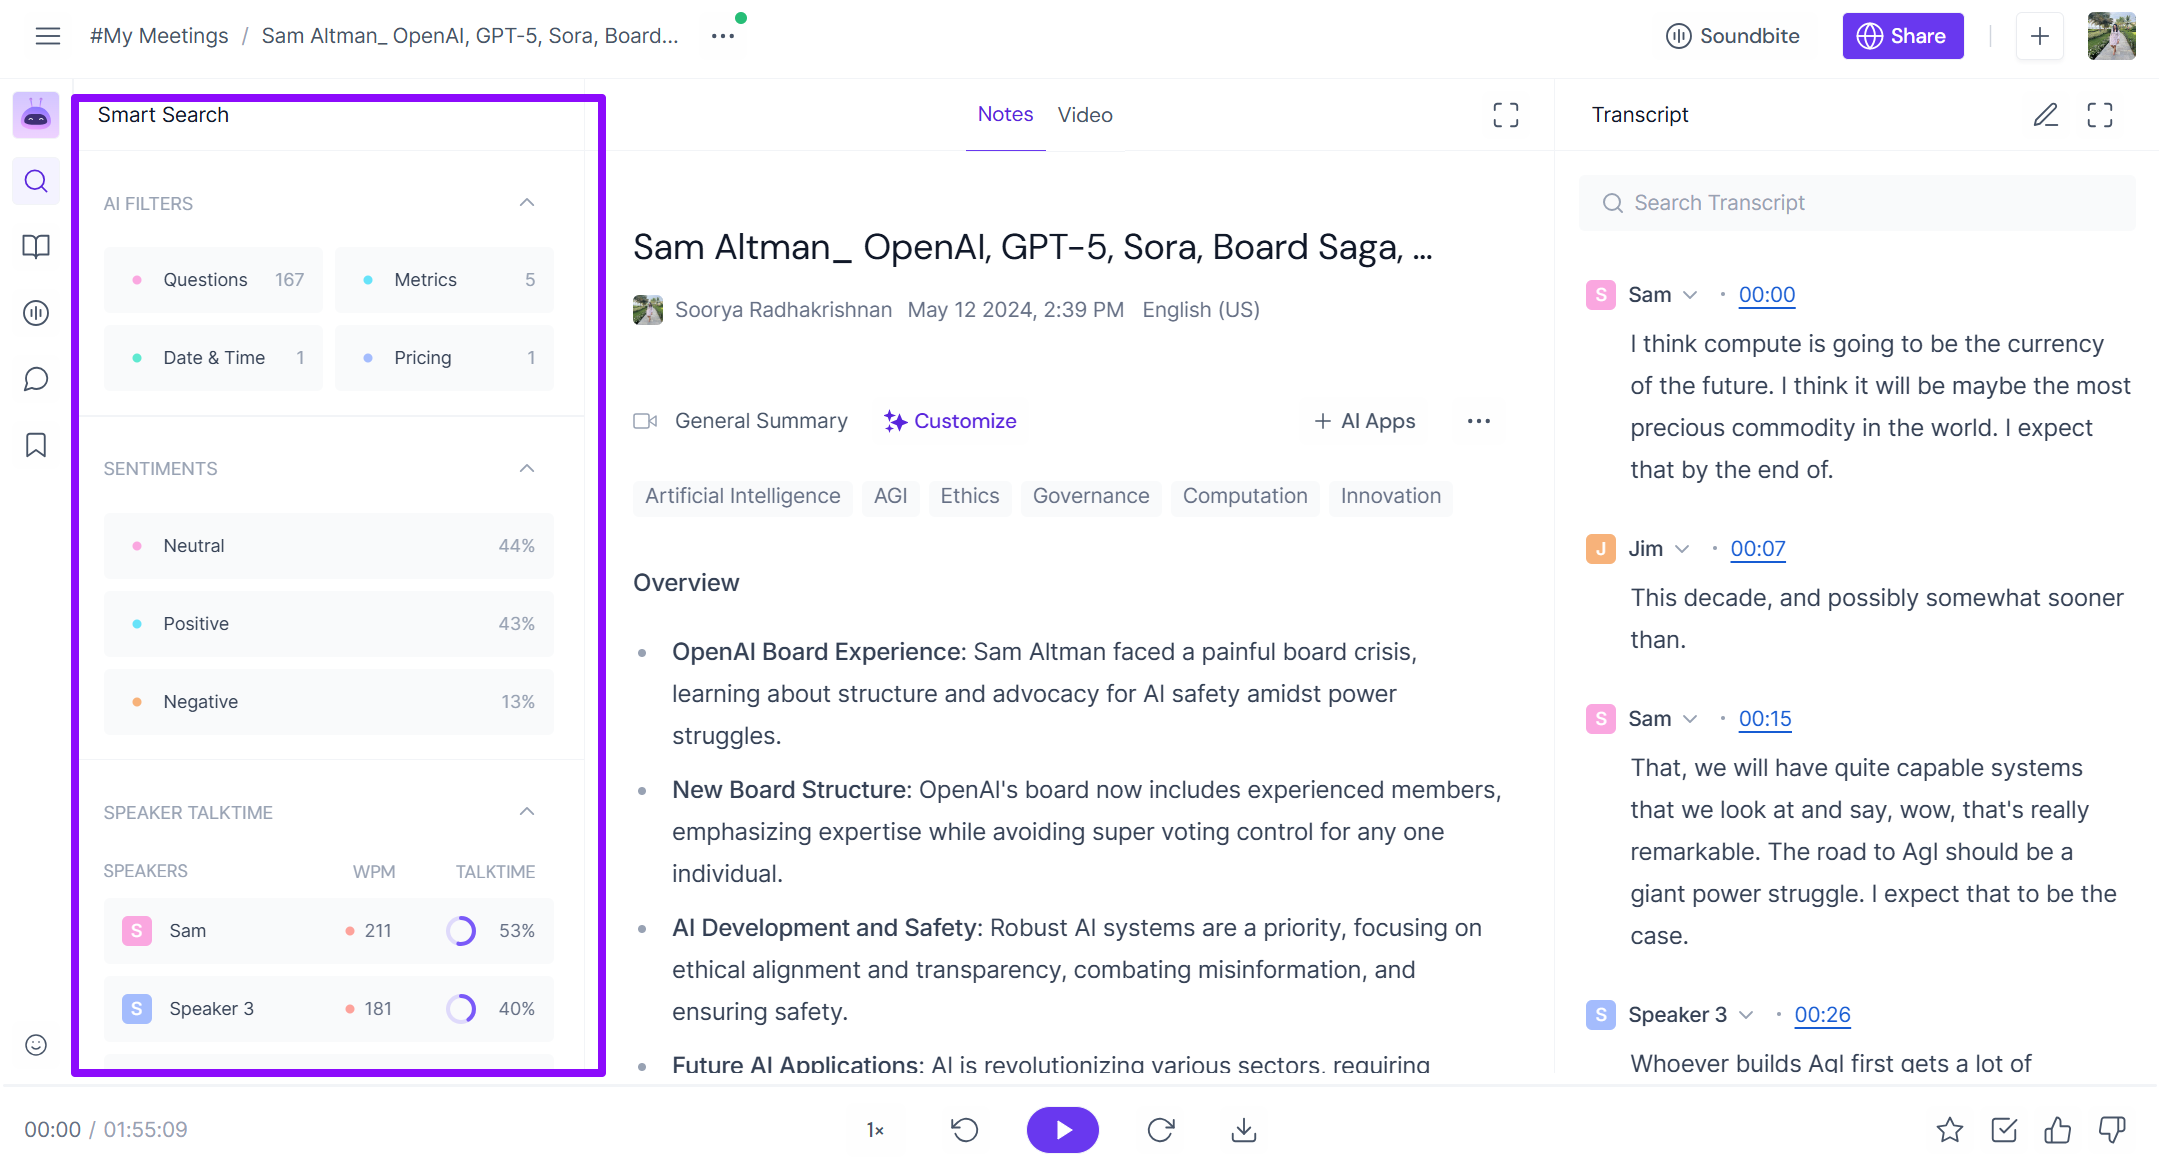
Task: Open the comments sidebar icon
Action: coord(36,379)
